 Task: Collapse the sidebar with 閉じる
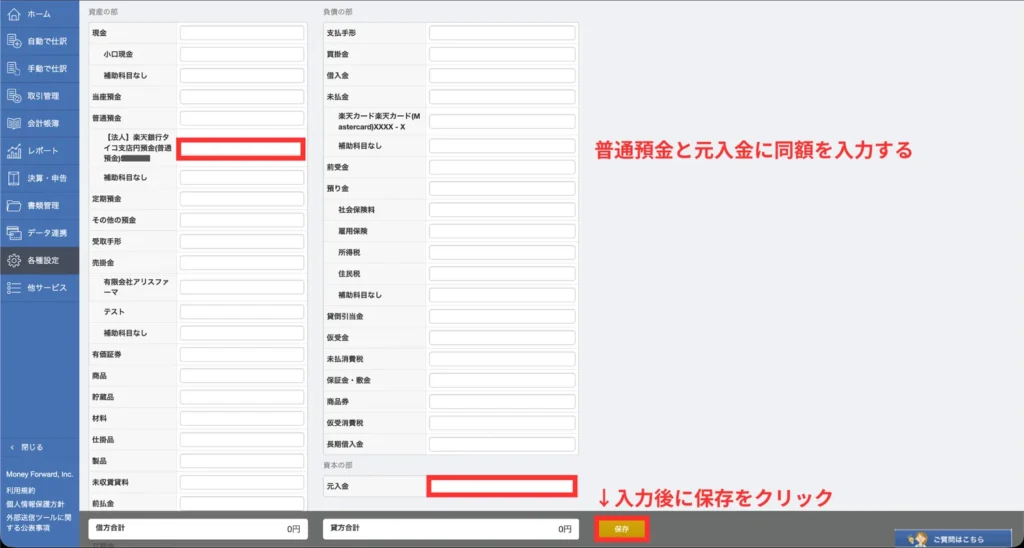tap(27, 447)
